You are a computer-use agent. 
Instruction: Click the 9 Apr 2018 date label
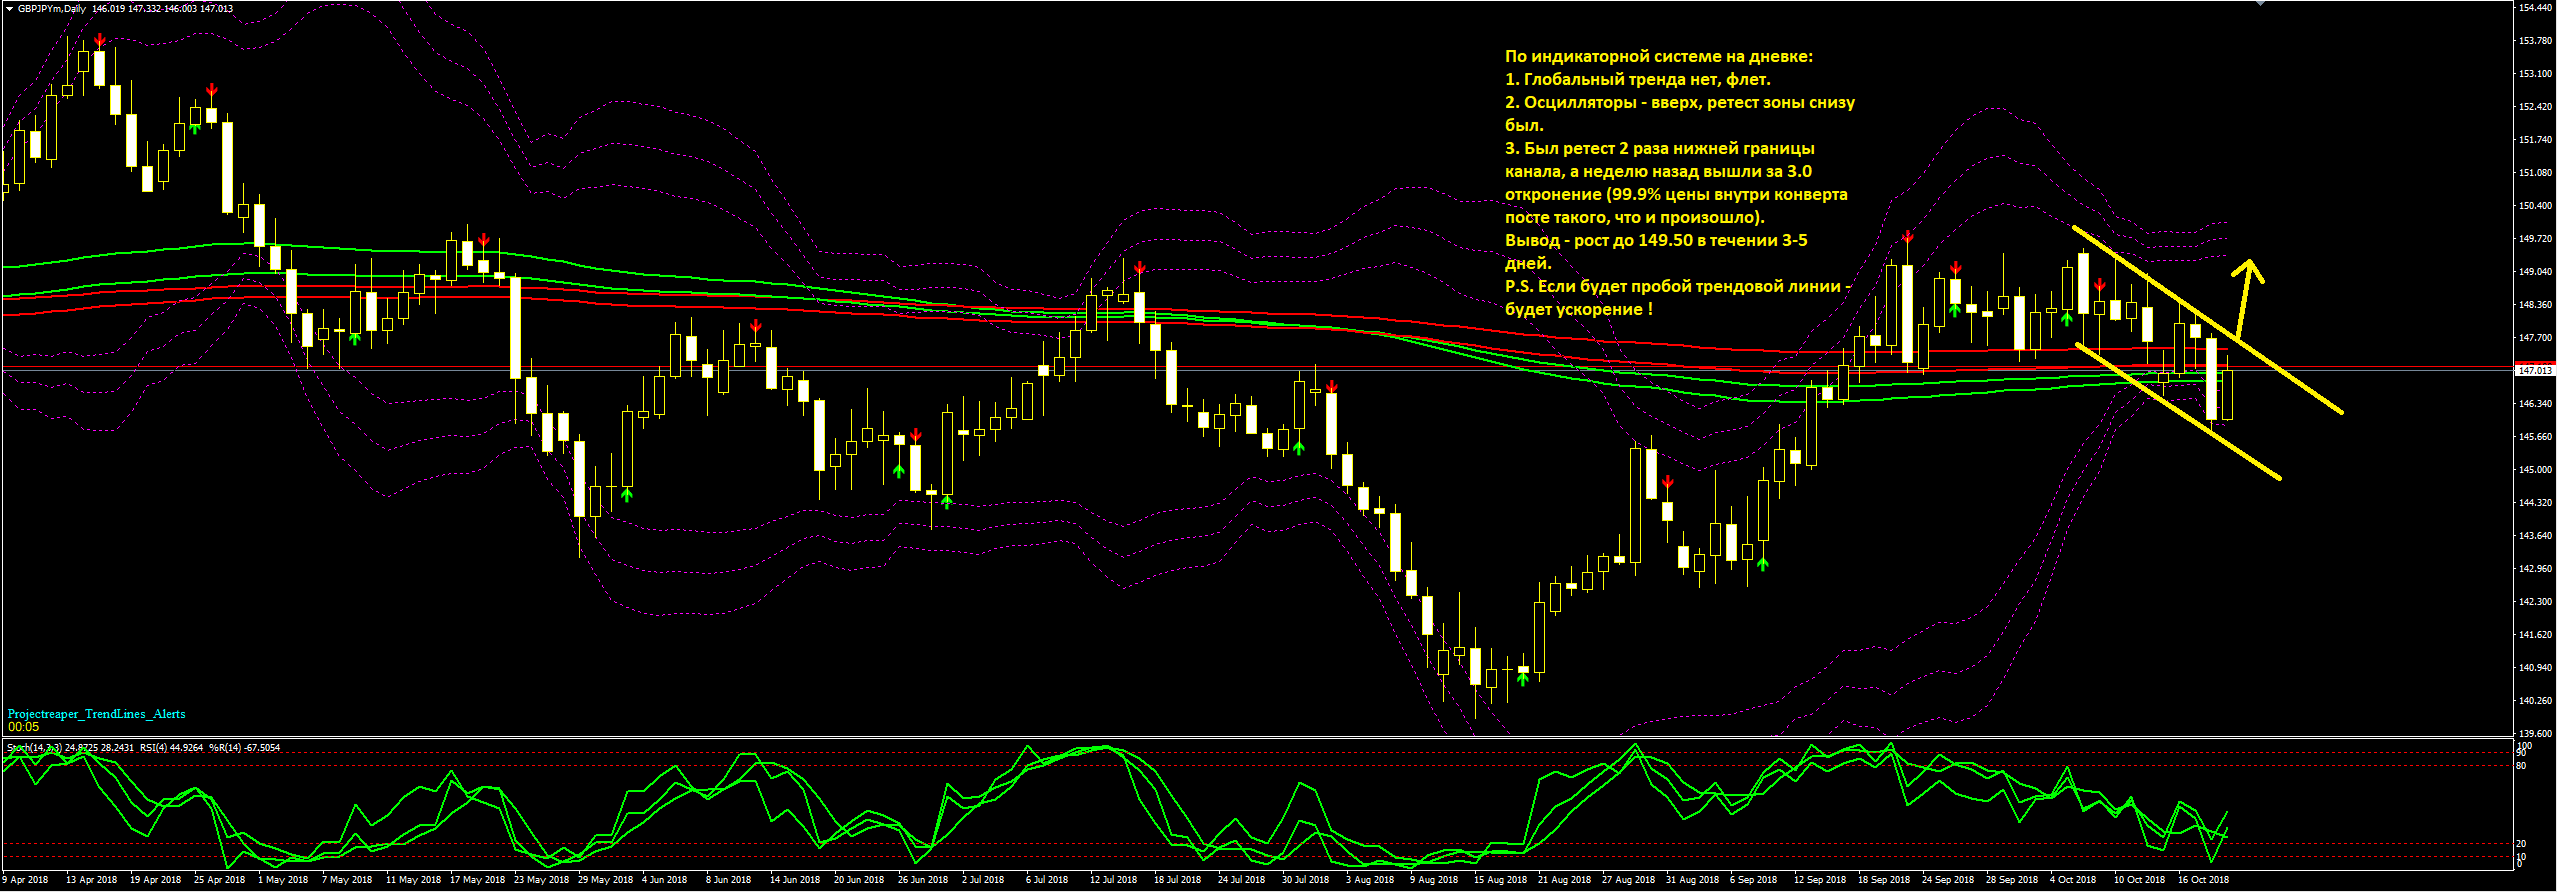[x=25, y=880]
